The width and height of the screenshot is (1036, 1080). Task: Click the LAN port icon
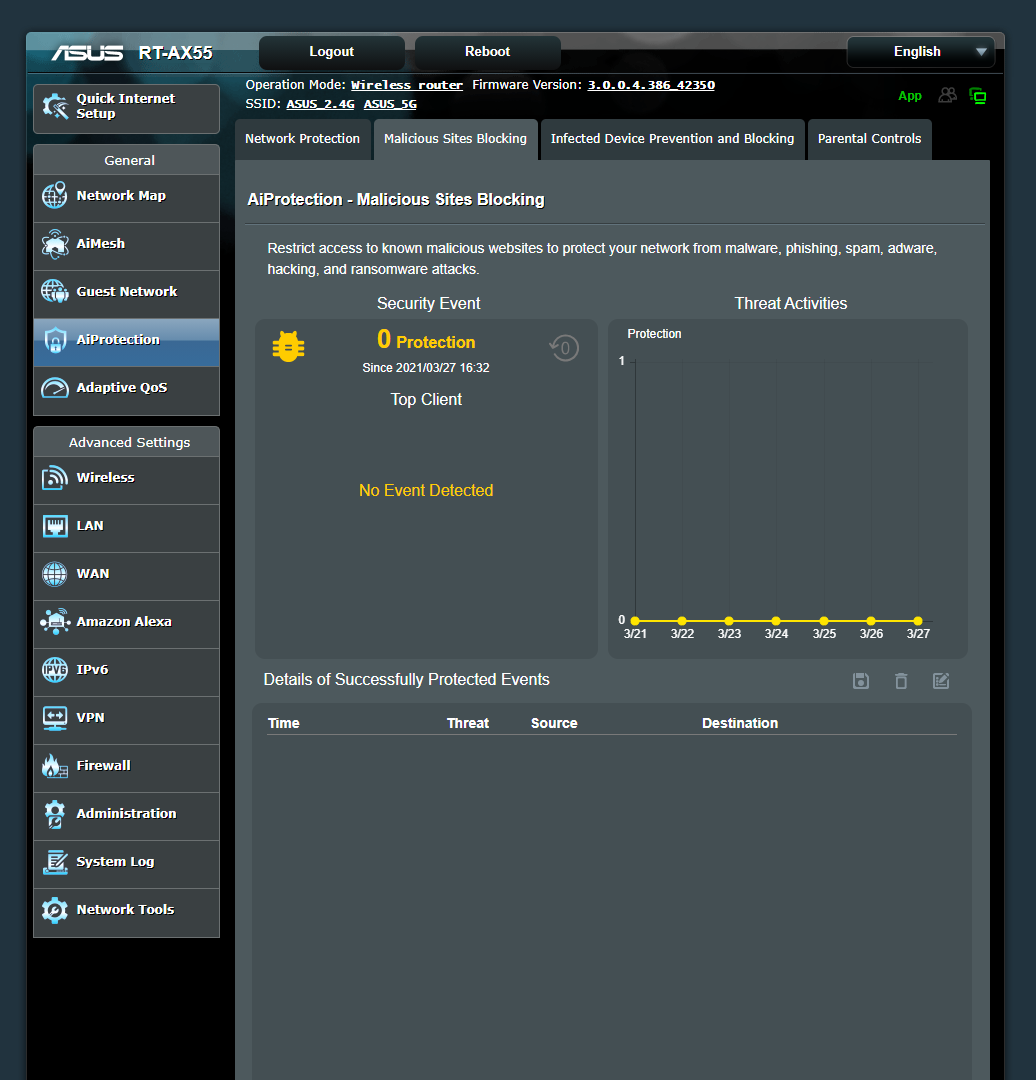tap(54, 526)
